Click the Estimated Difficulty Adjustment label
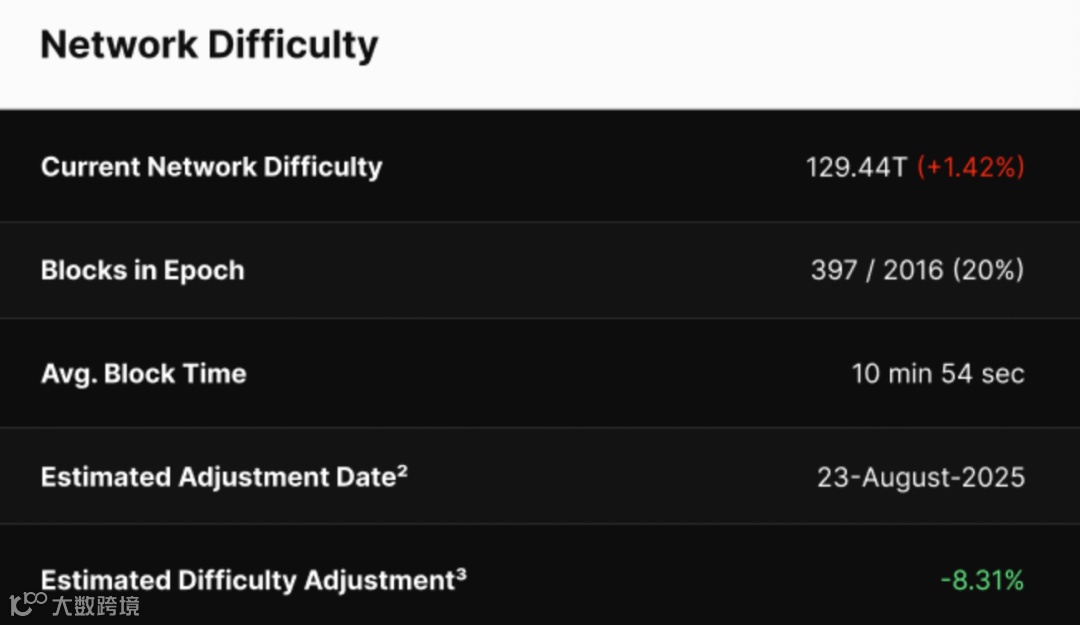The height and width of the screenshot is (625, 1080). point(247,581)
